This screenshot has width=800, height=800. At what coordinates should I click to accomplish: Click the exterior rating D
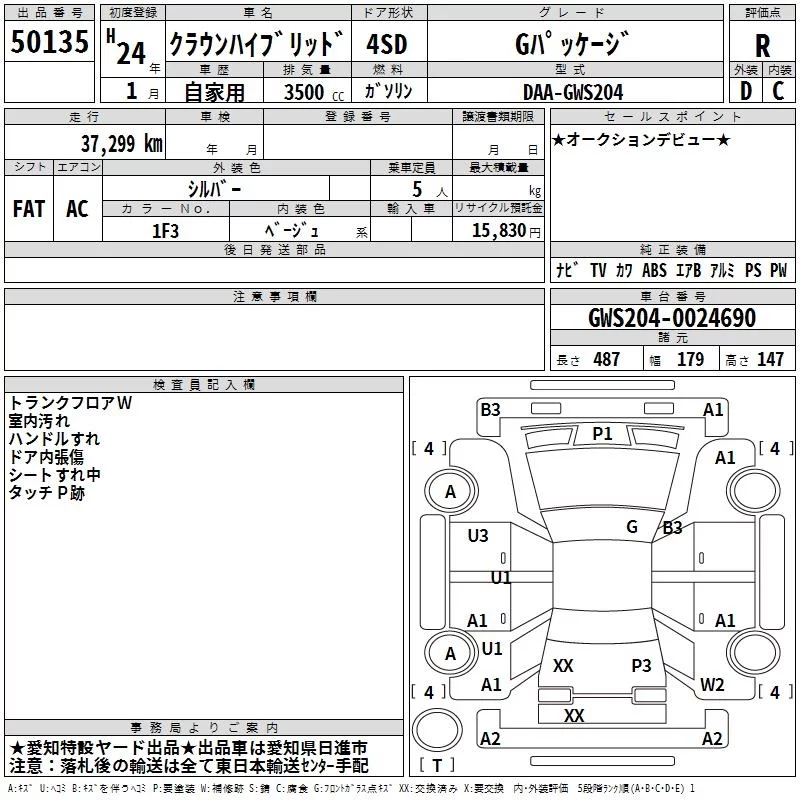[x=746, y=91]
